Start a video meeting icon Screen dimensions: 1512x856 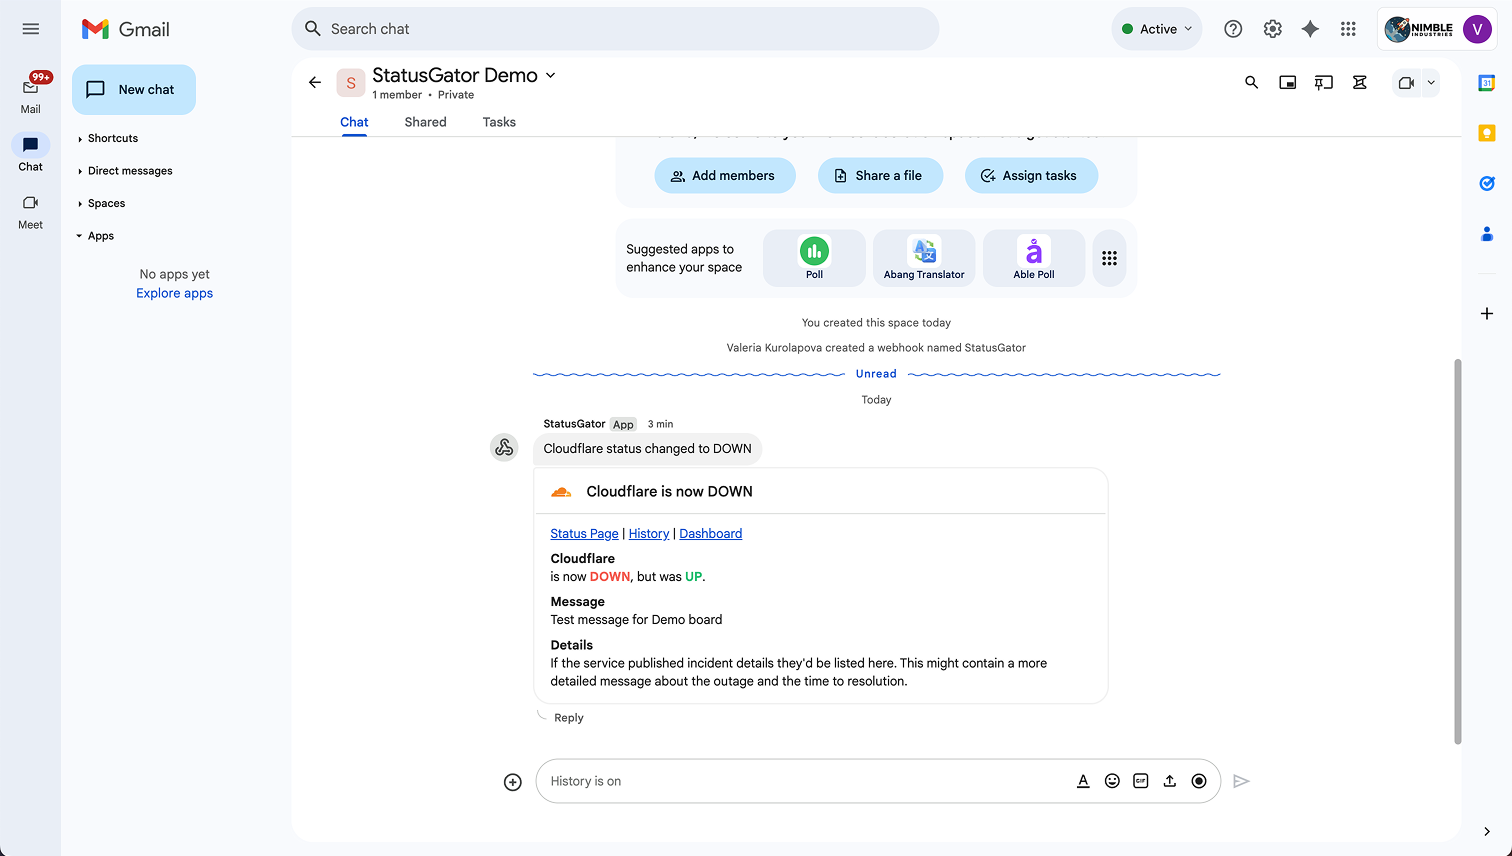click(1406, 83)
